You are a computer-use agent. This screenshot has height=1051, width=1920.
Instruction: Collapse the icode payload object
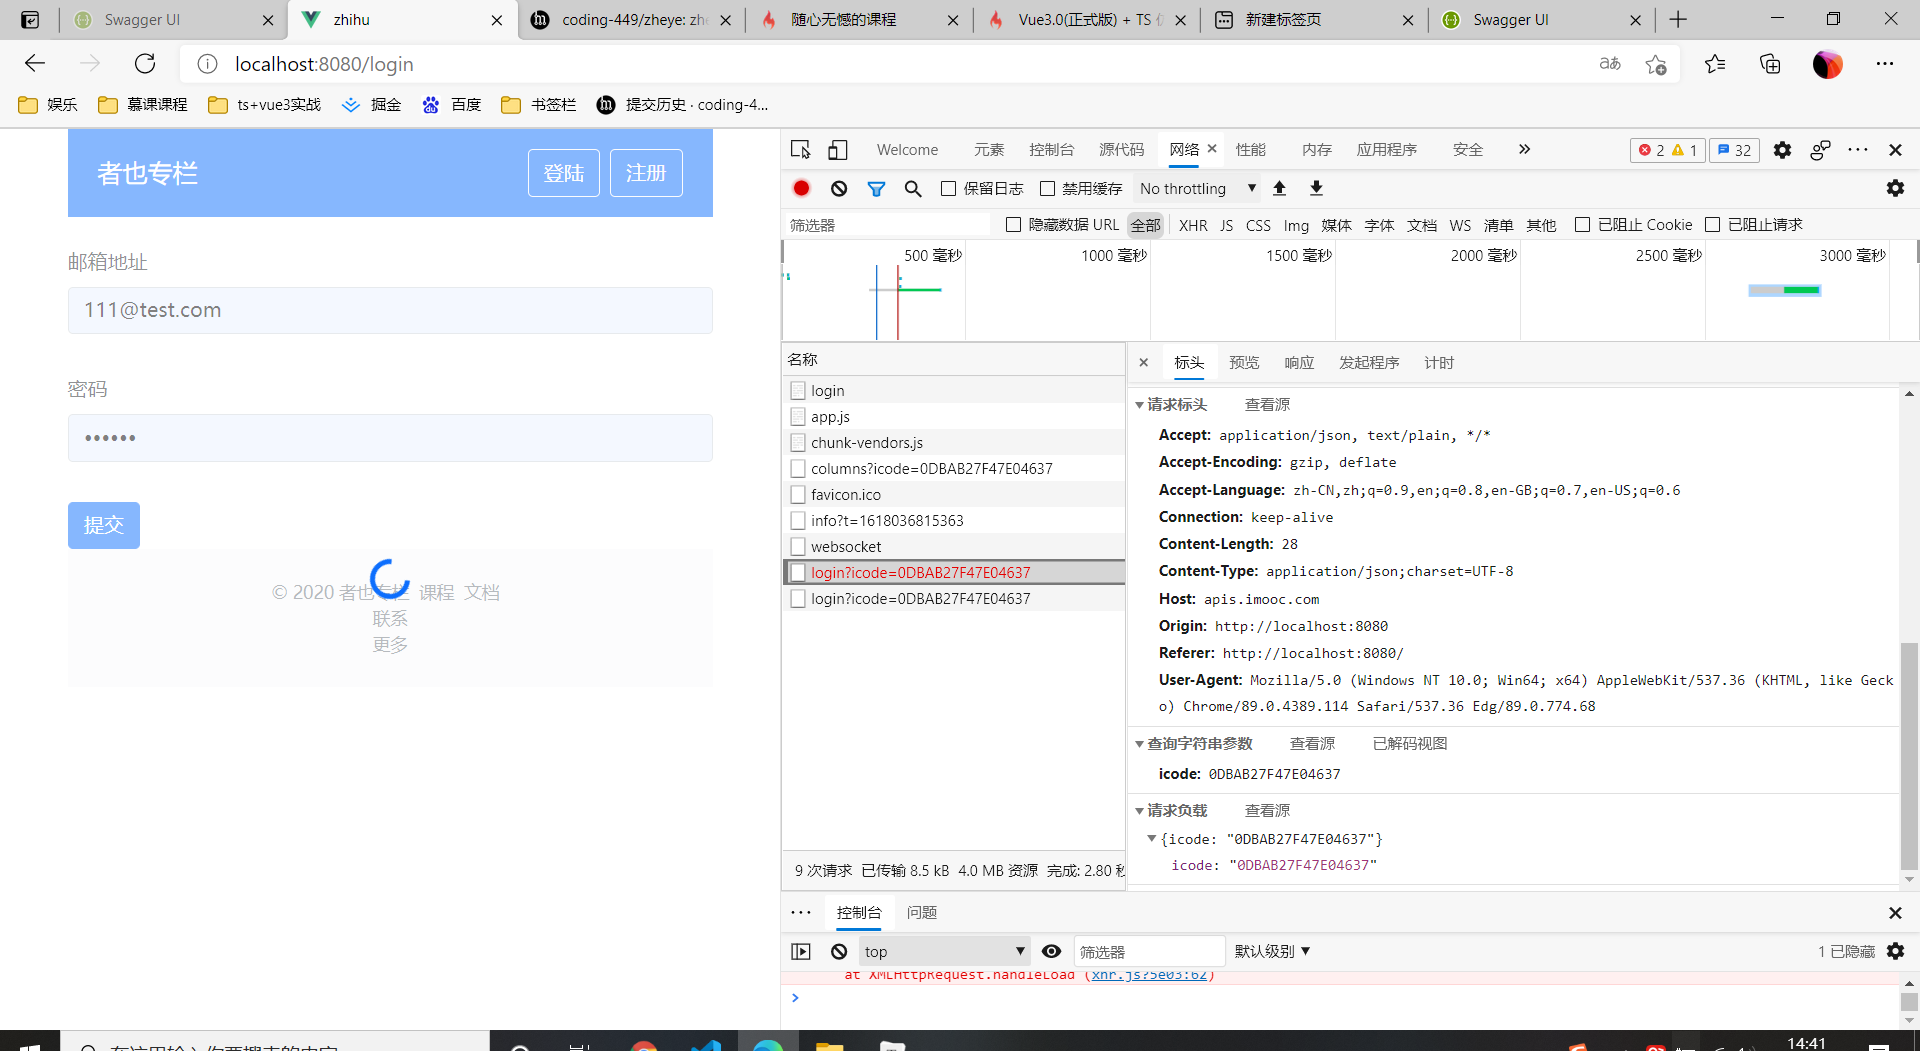(1151, 839)
